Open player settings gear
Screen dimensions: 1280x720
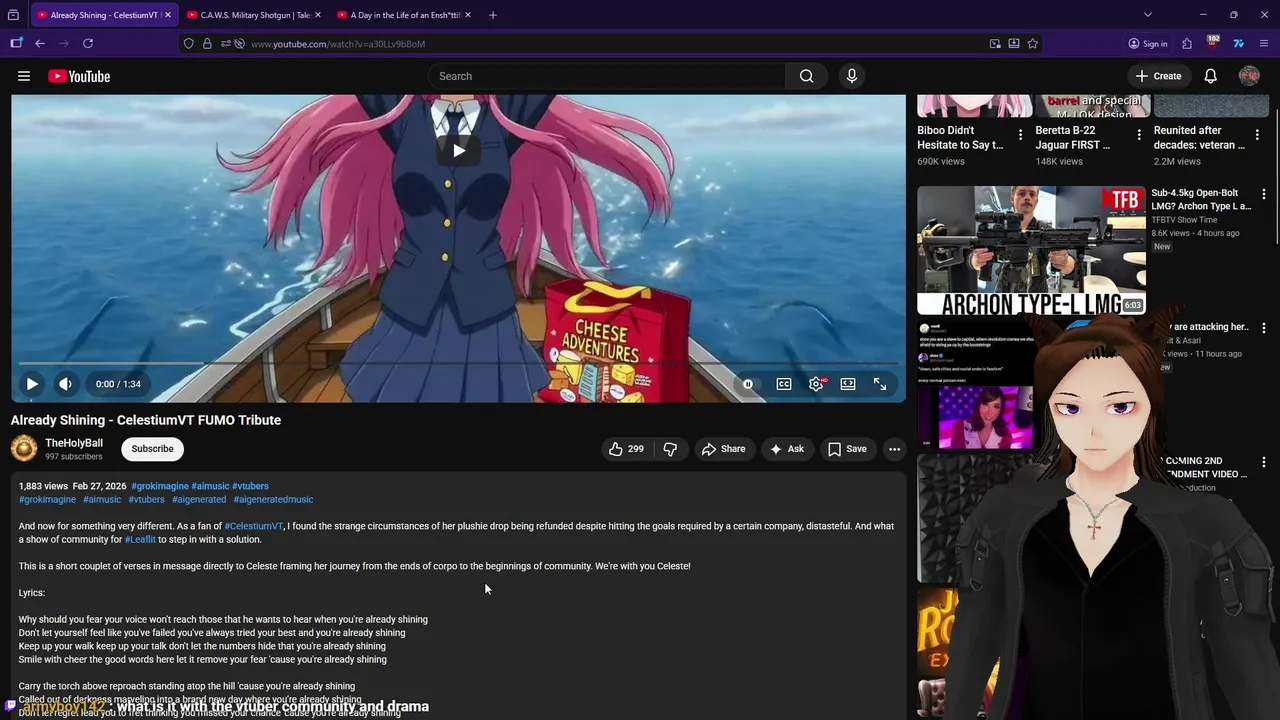pyautogui.click(x=816, y=384)
